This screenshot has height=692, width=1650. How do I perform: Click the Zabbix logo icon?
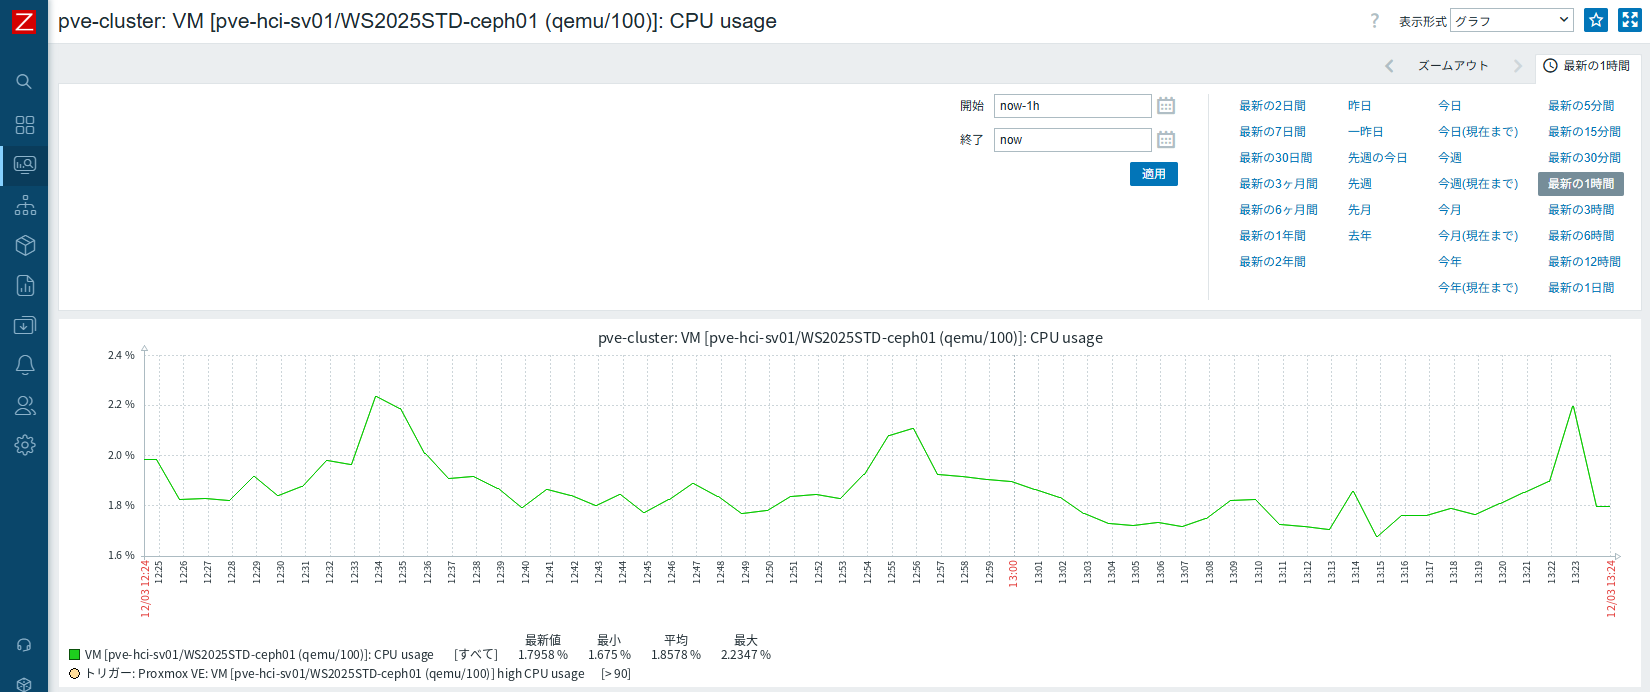(23, 21)
